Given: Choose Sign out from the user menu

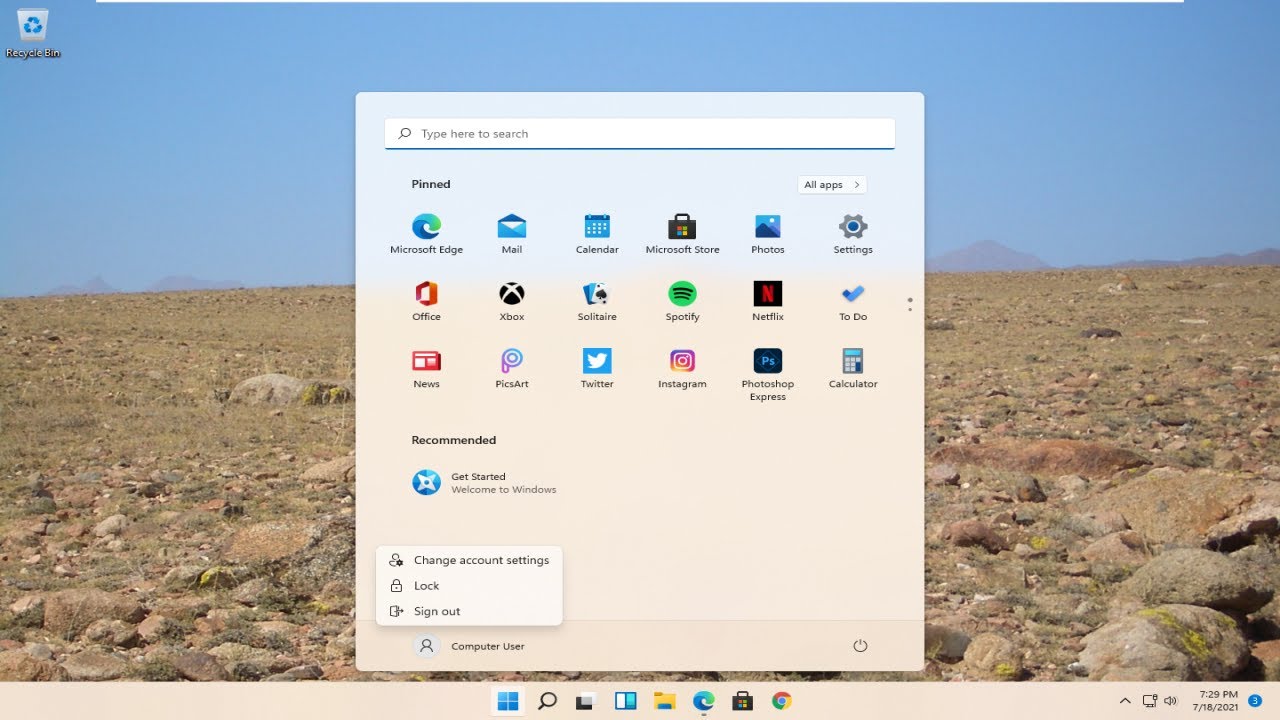Looking at the screenshot, I should tap(469, 611).
